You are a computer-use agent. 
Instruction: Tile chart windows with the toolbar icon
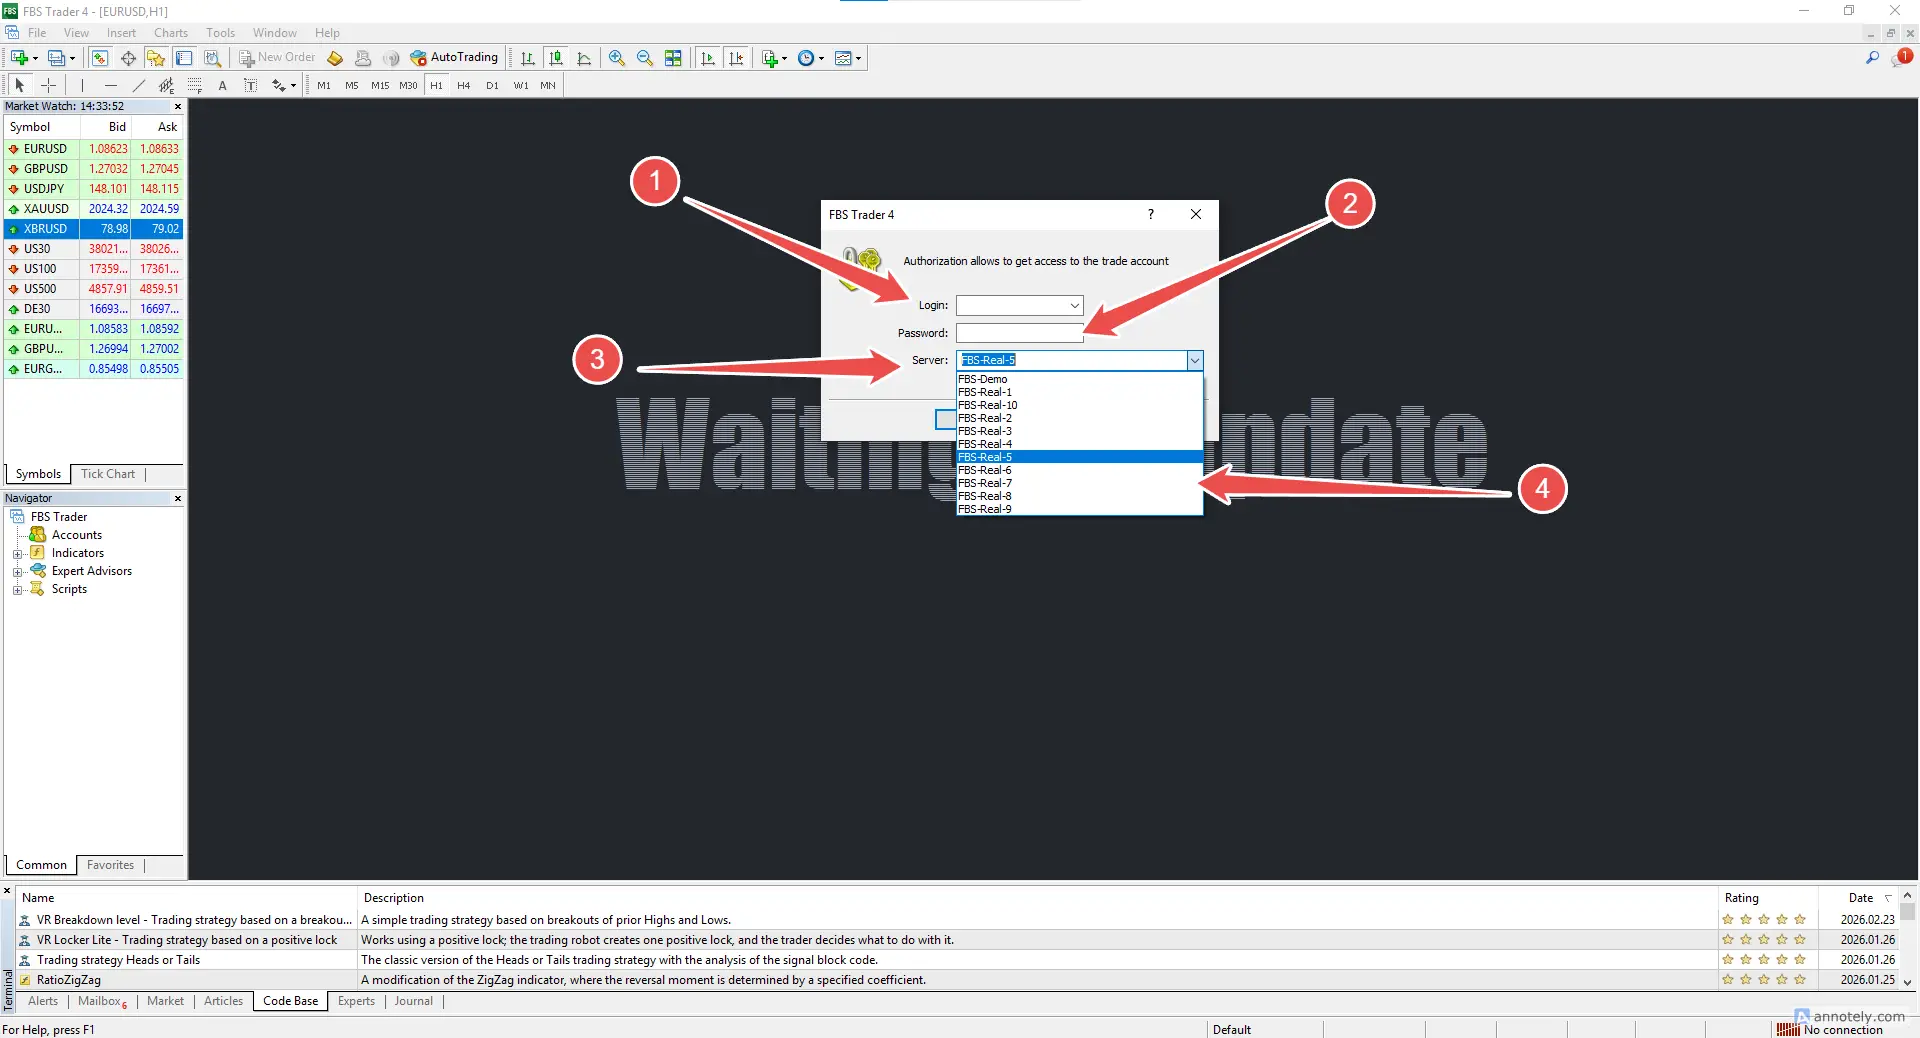tap(674, 57)
